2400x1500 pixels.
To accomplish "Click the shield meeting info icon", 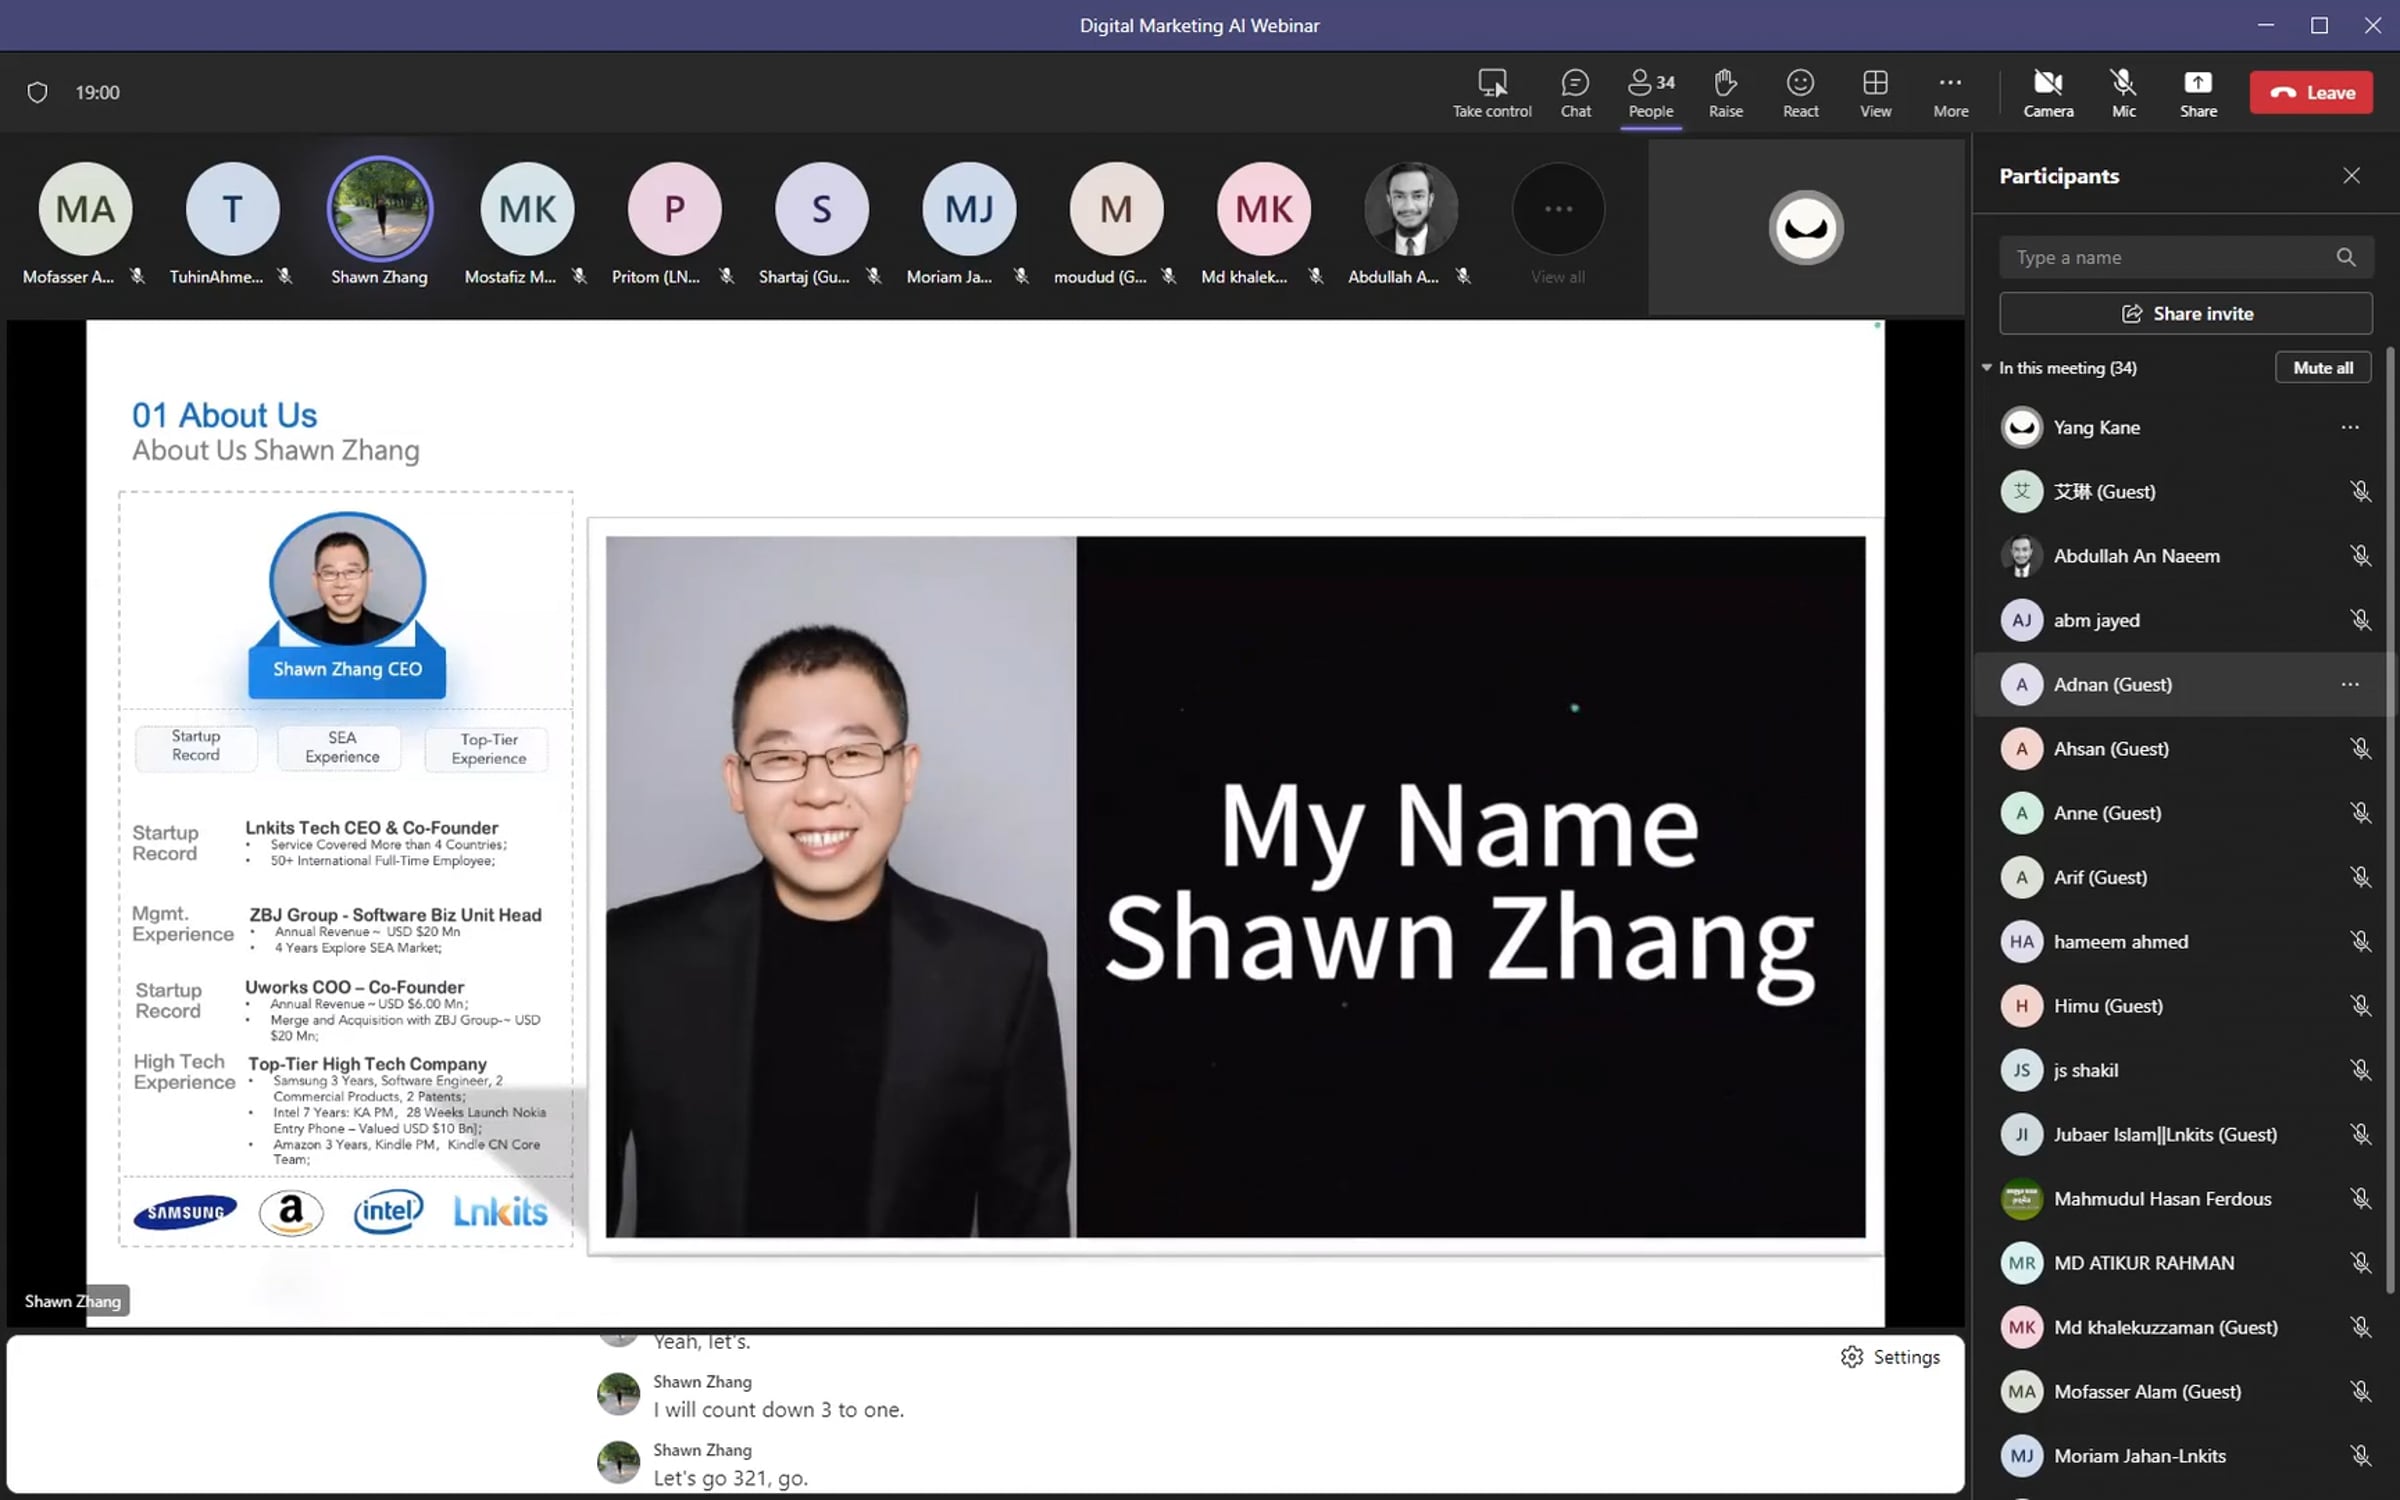I will pyautogui.click(x=37, y=93).
